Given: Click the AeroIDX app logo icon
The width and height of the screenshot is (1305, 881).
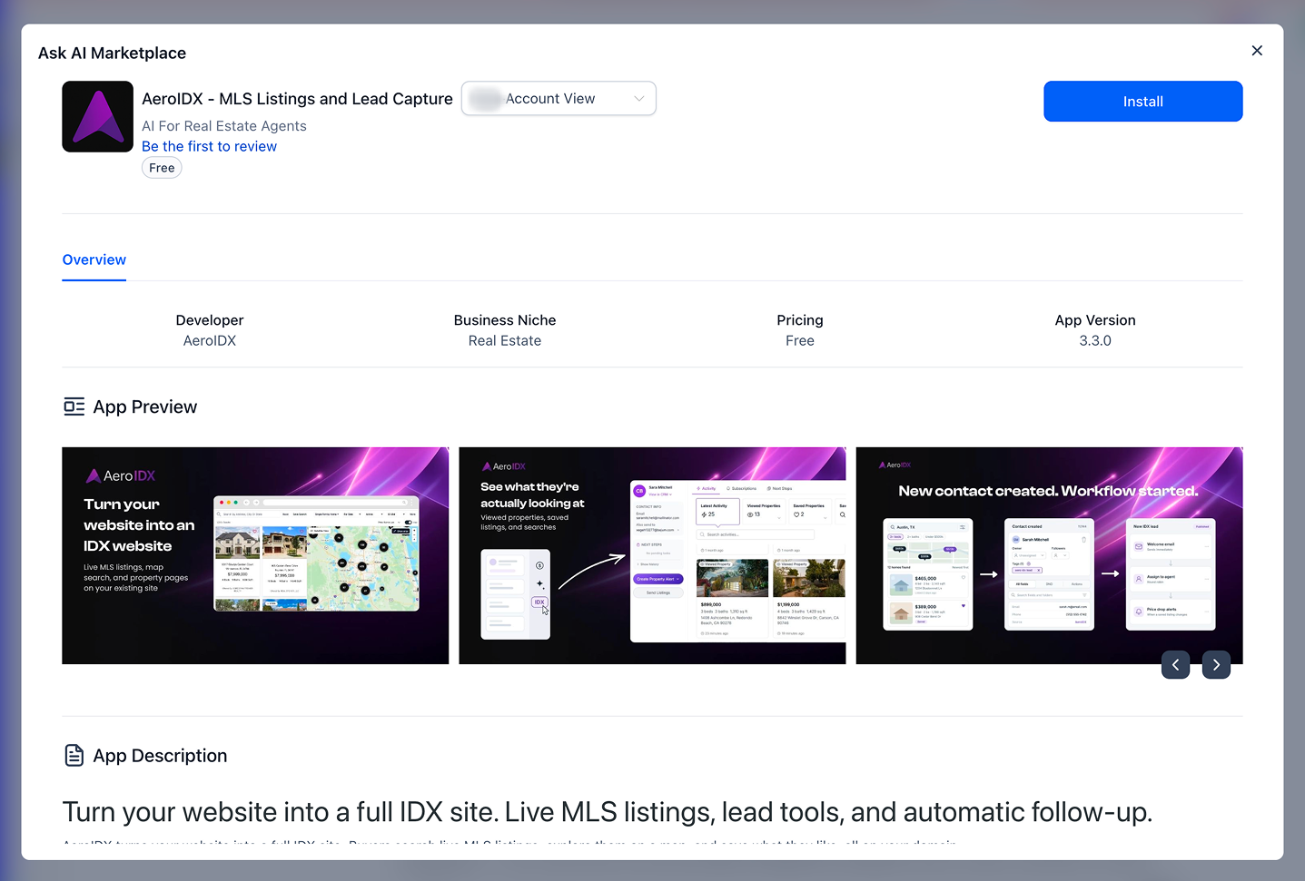Looking at the screenshot, I should (98, 117).
